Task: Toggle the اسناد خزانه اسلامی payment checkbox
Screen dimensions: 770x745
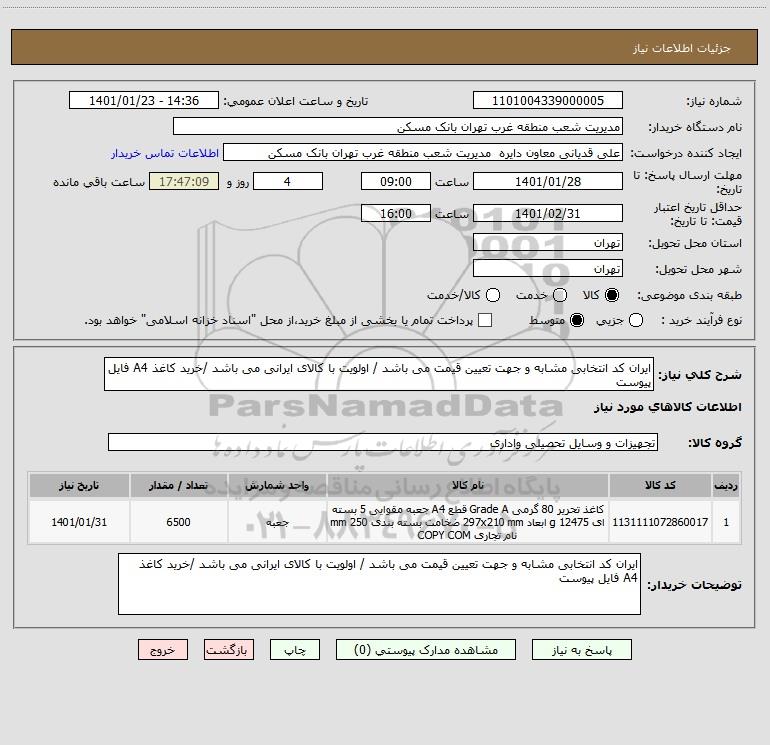Action: tap(485, 320)
